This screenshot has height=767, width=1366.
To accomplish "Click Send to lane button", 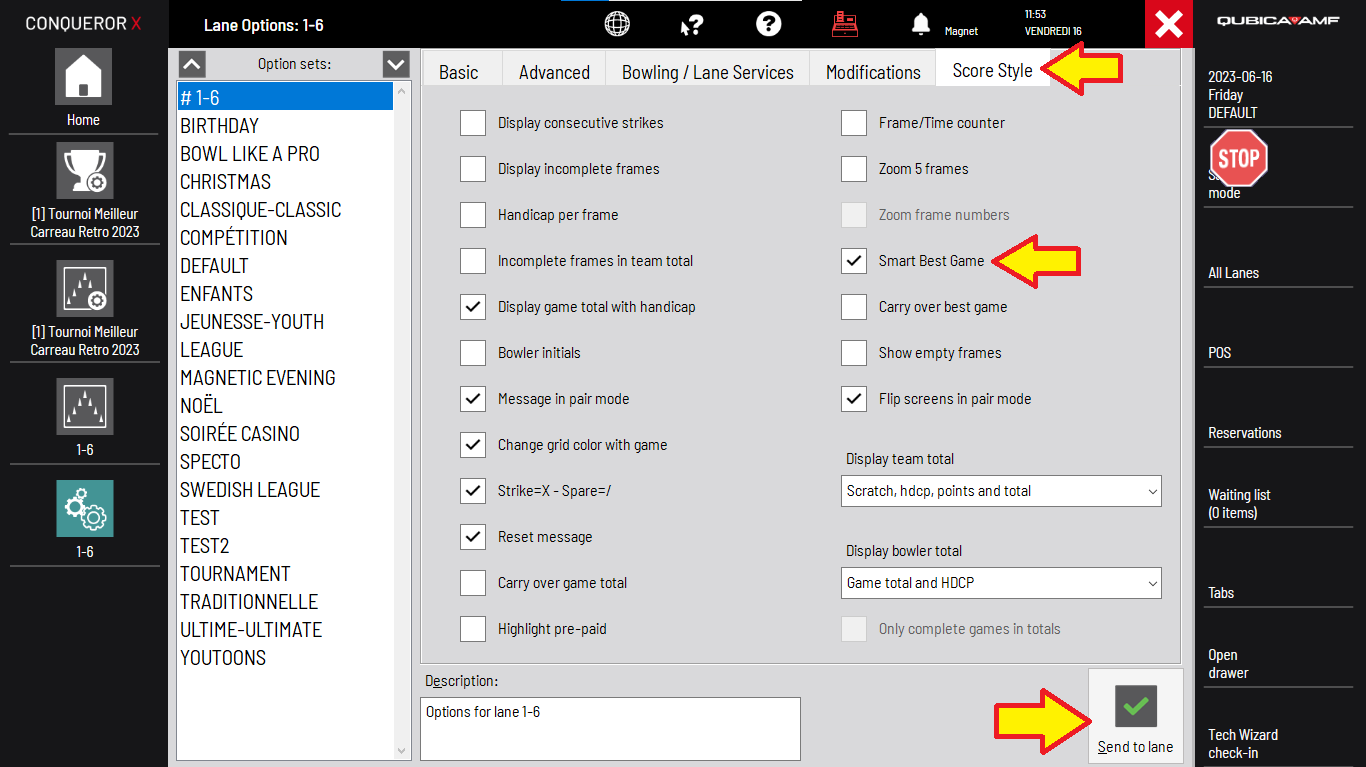I will click(x=1135, y=717).
